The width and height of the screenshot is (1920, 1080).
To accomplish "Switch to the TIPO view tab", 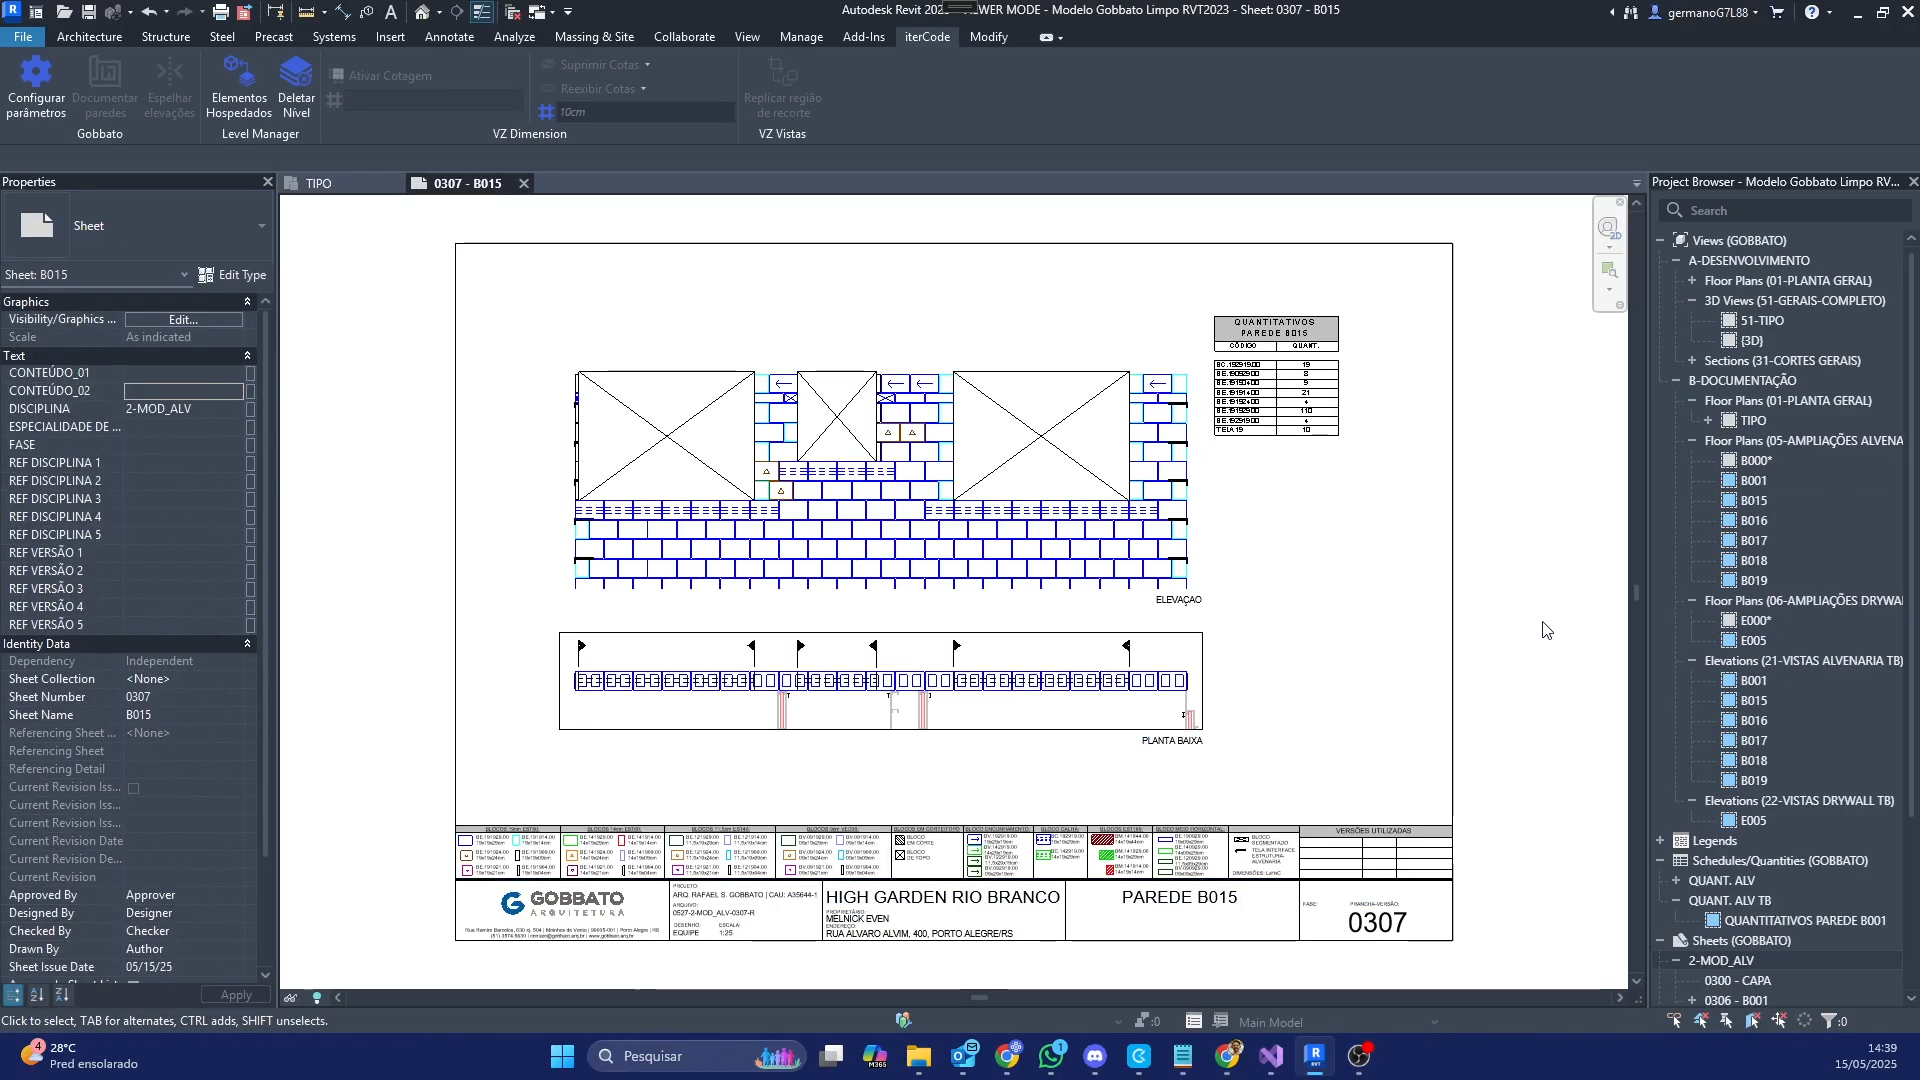I will coord(318,184).
